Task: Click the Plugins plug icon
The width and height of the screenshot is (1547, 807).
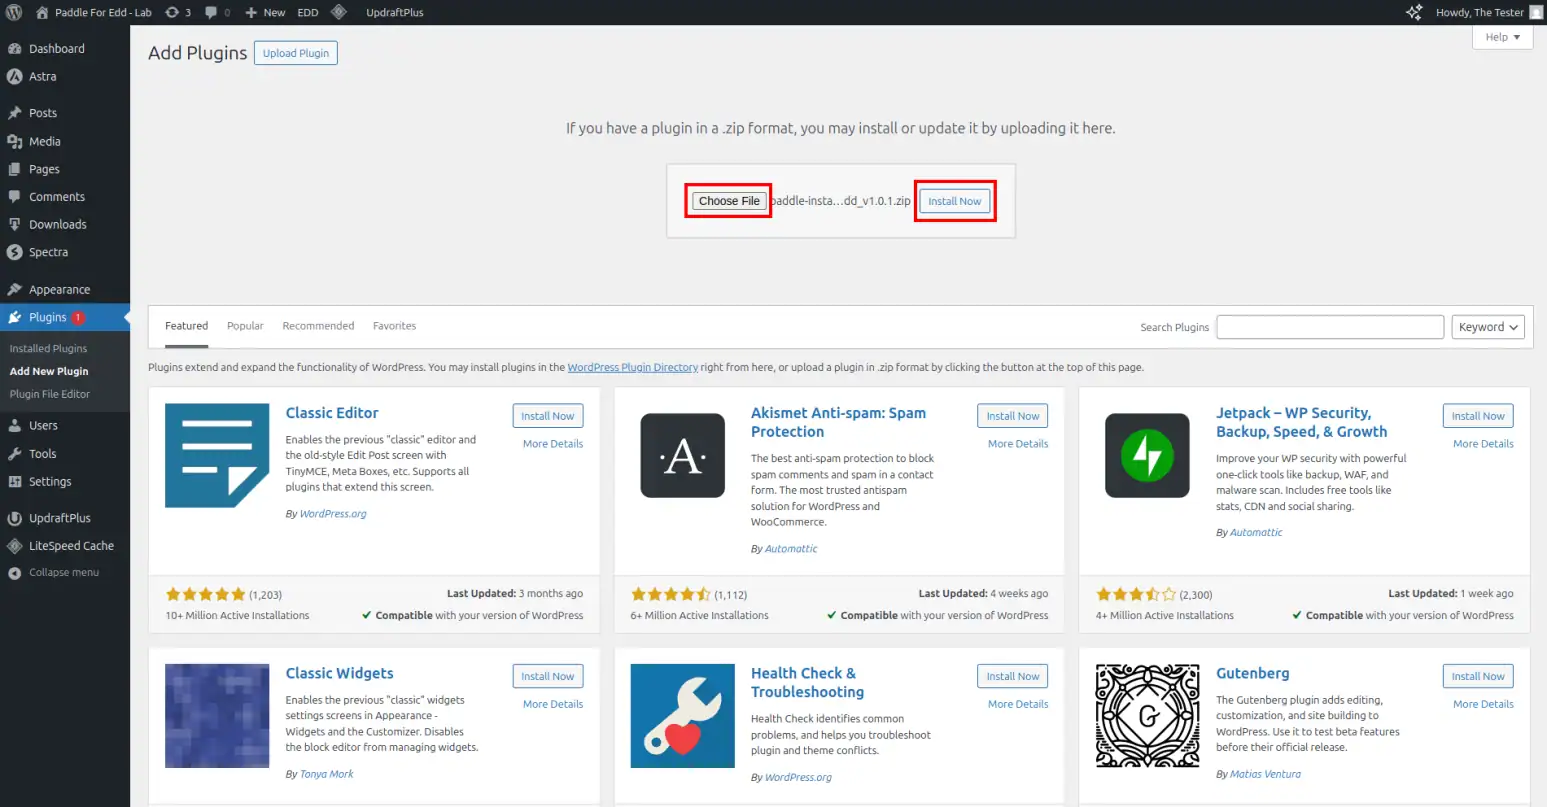Action: click(x=15, y=317)
